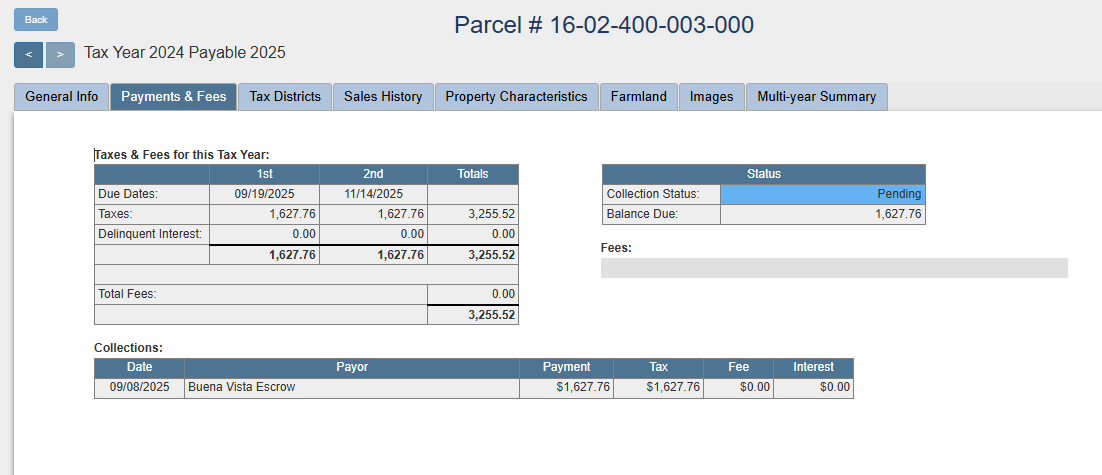Switch to the Farmland tab
Viewport: 1102px width, 475px height.
coord(639,97)
